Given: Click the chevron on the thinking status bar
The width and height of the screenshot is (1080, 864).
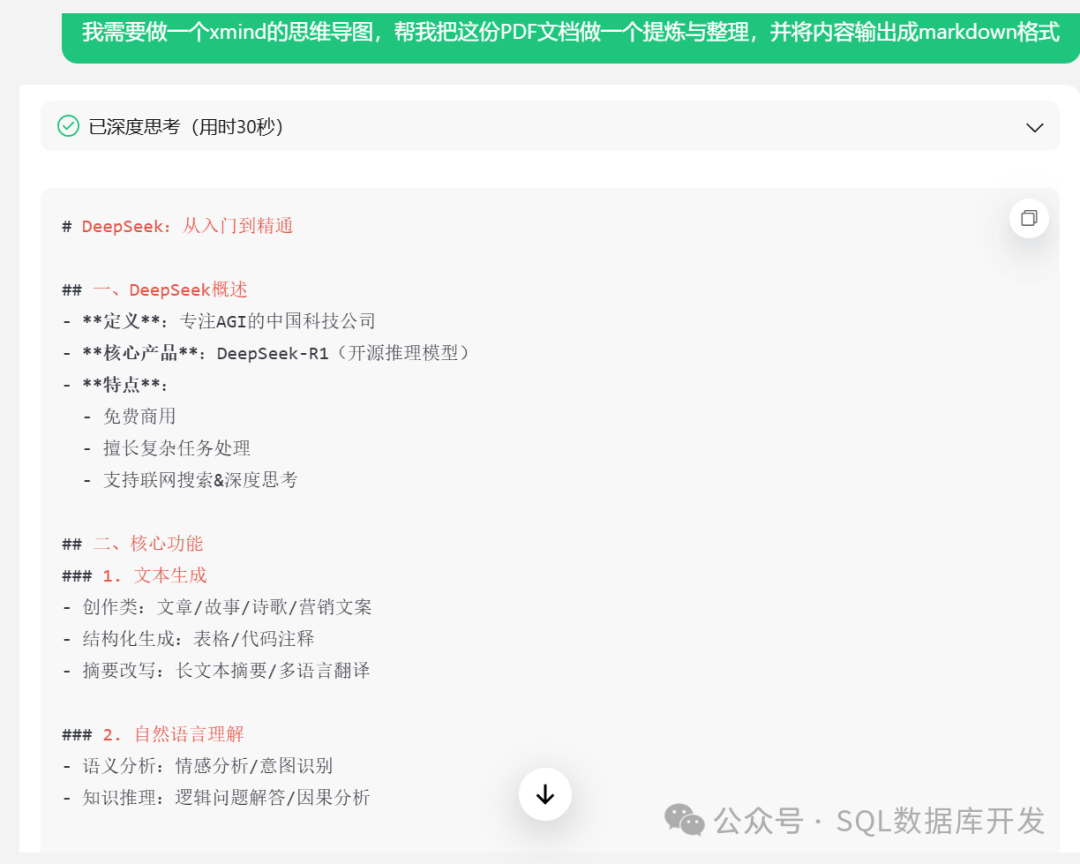Looking at the screenshot, I should [x=1035, y=127].
